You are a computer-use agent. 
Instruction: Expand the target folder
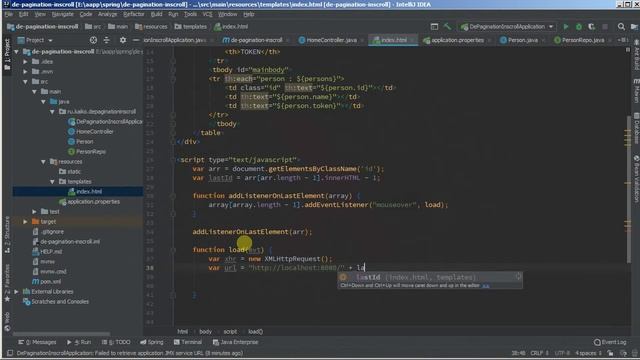point(25,222)
